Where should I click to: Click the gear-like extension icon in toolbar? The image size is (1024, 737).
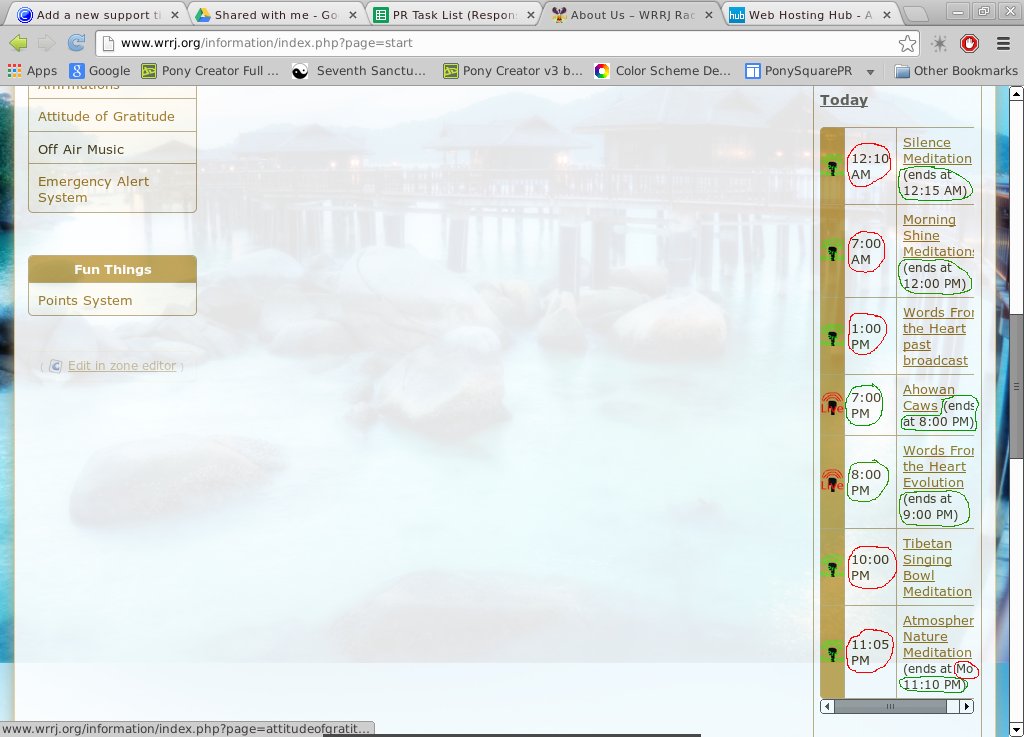(938, 44)
